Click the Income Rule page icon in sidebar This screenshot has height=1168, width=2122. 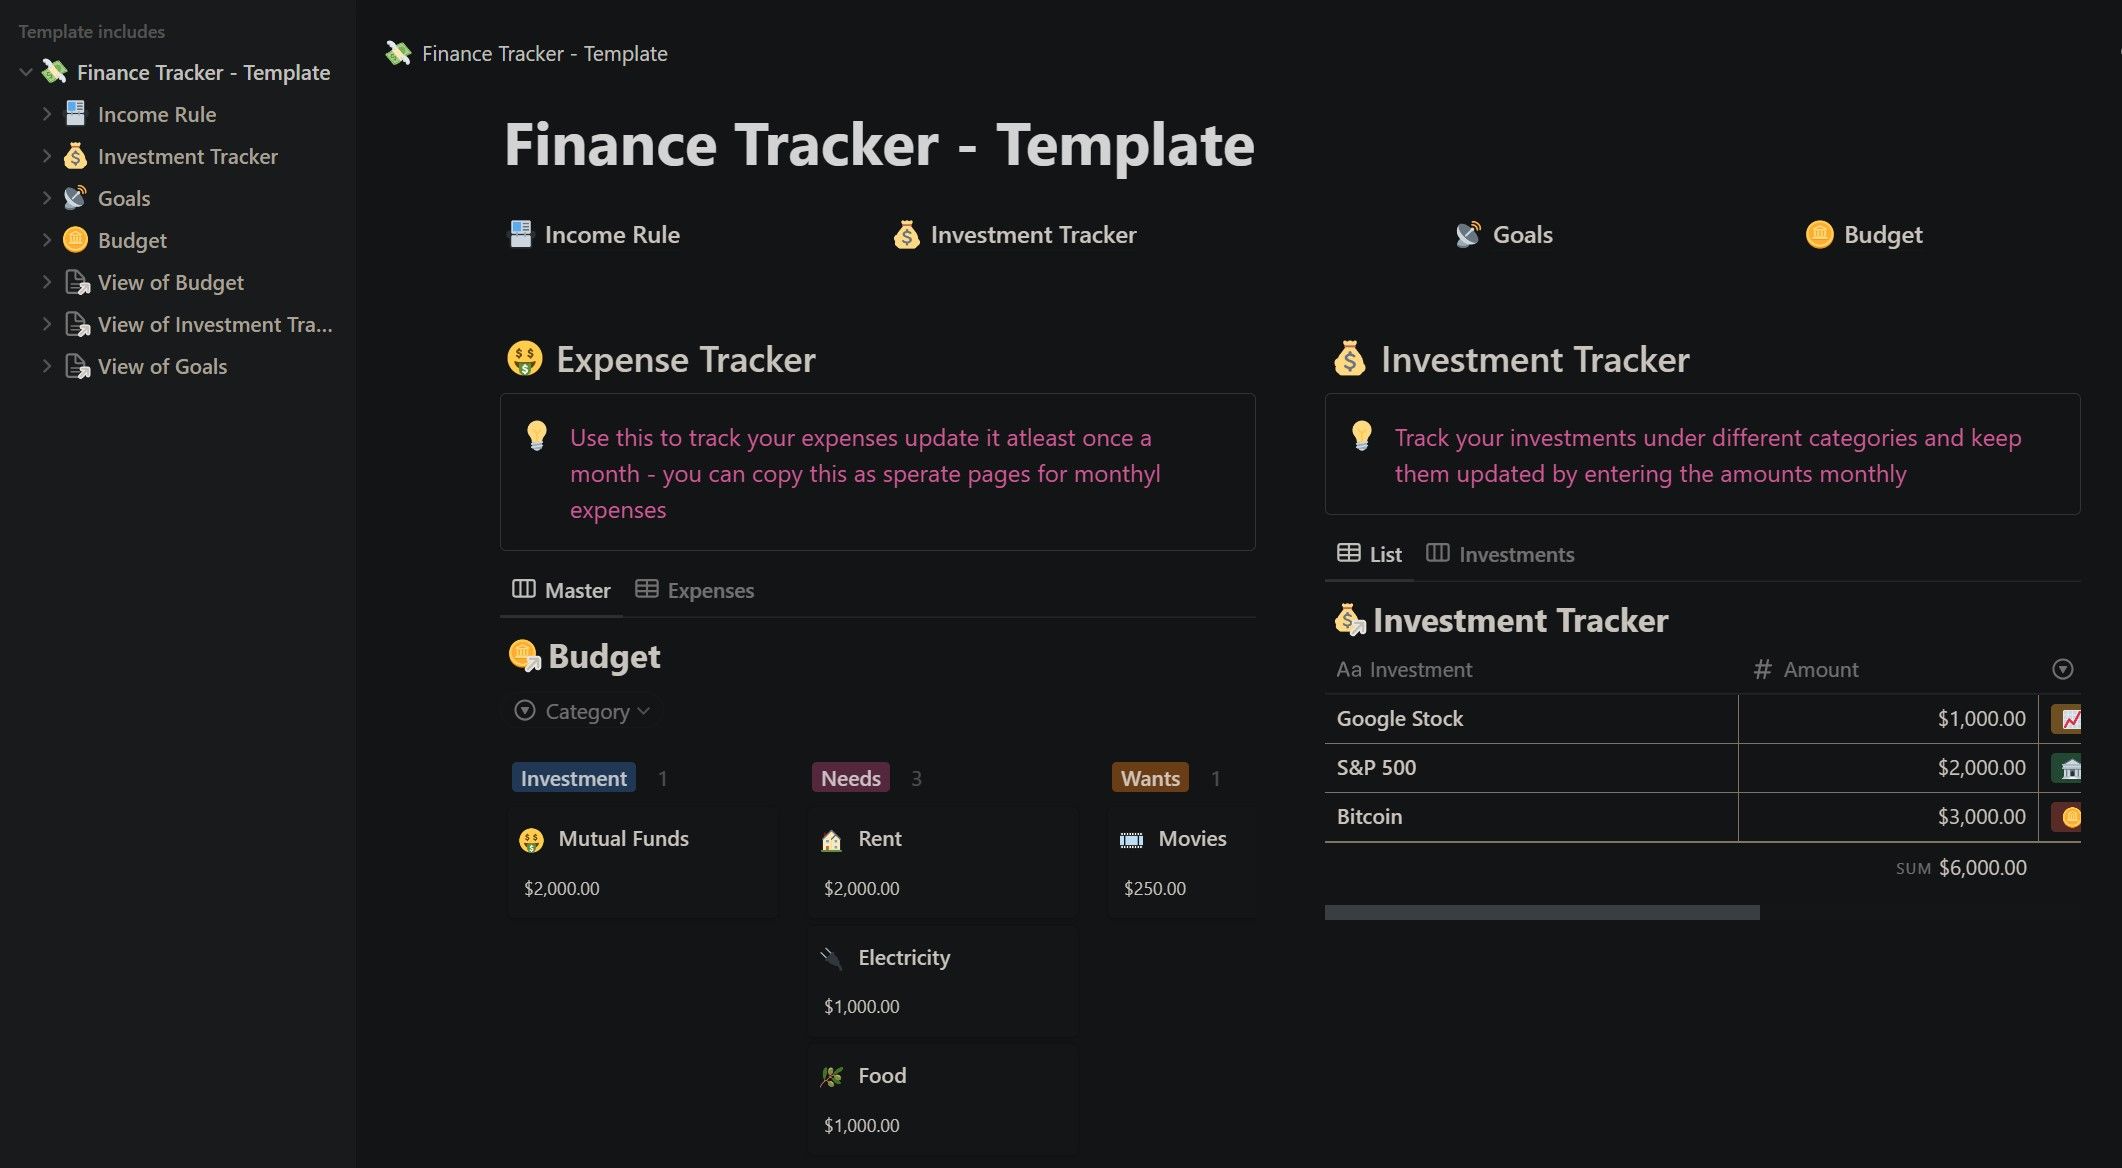pyautogui.click(x=76, y=113)
